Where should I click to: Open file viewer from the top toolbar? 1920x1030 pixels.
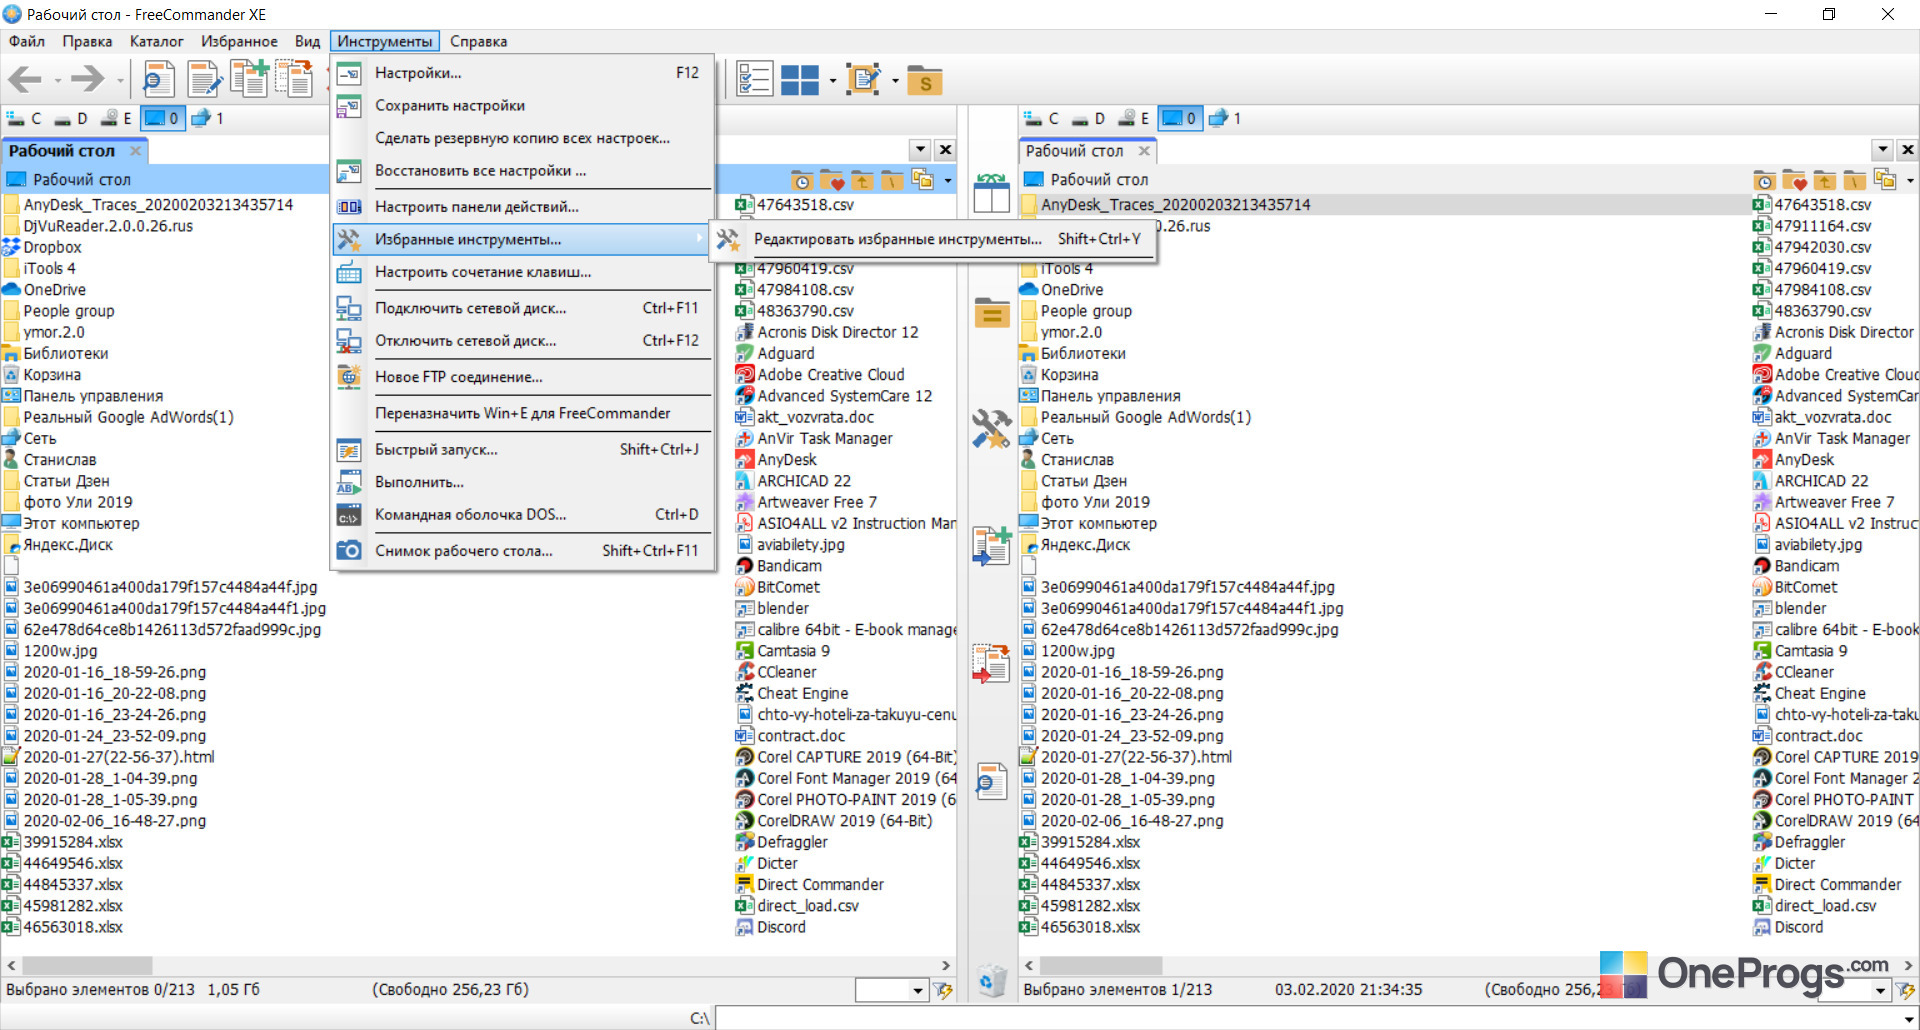coord(158,79)
